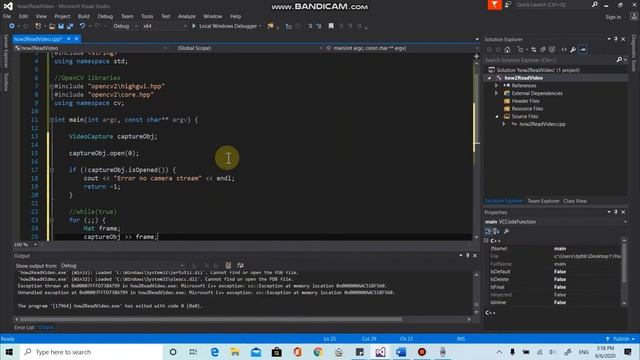Open the Microsoft Store taskbar icon
This screenshot has height=360, width=640.
277,352
